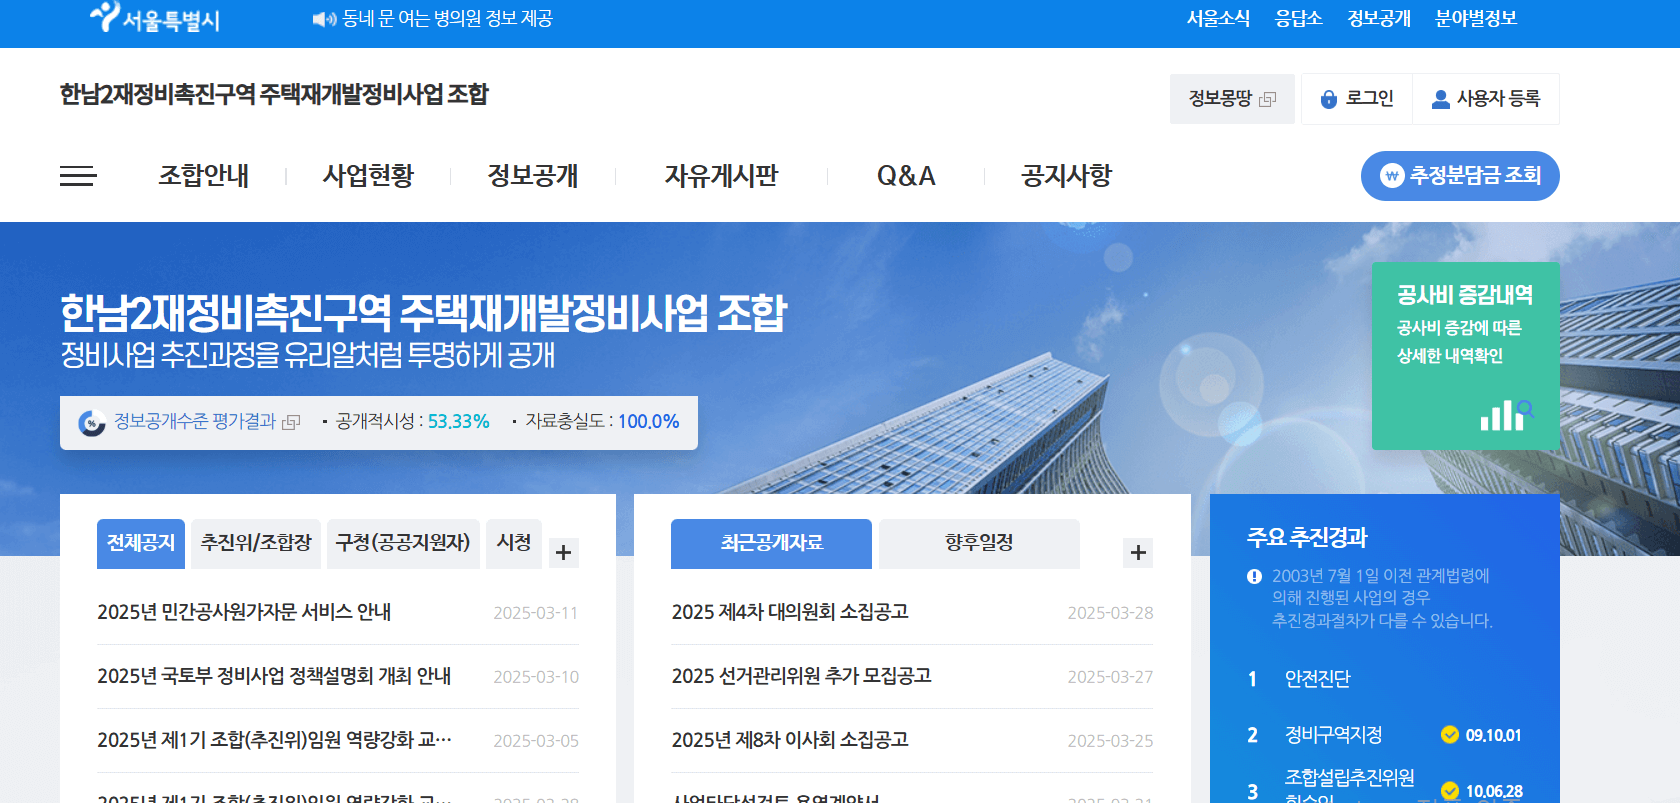This screenshot has height=803, width=1680.
Task: Click step 2 정비구역지정
Action: pyautogui.click(x=1333, y=735)
